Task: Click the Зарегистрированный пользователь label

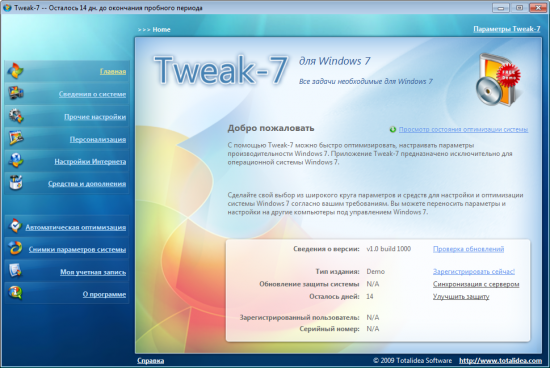Action: 300,317
